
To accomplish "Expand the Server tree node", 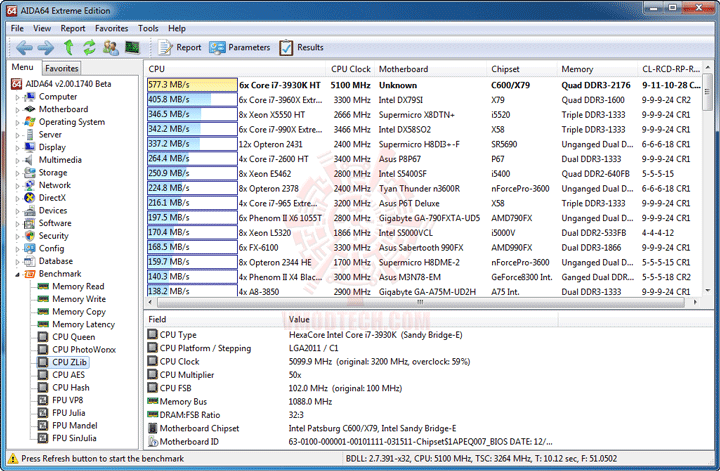I will coord(17,135).
